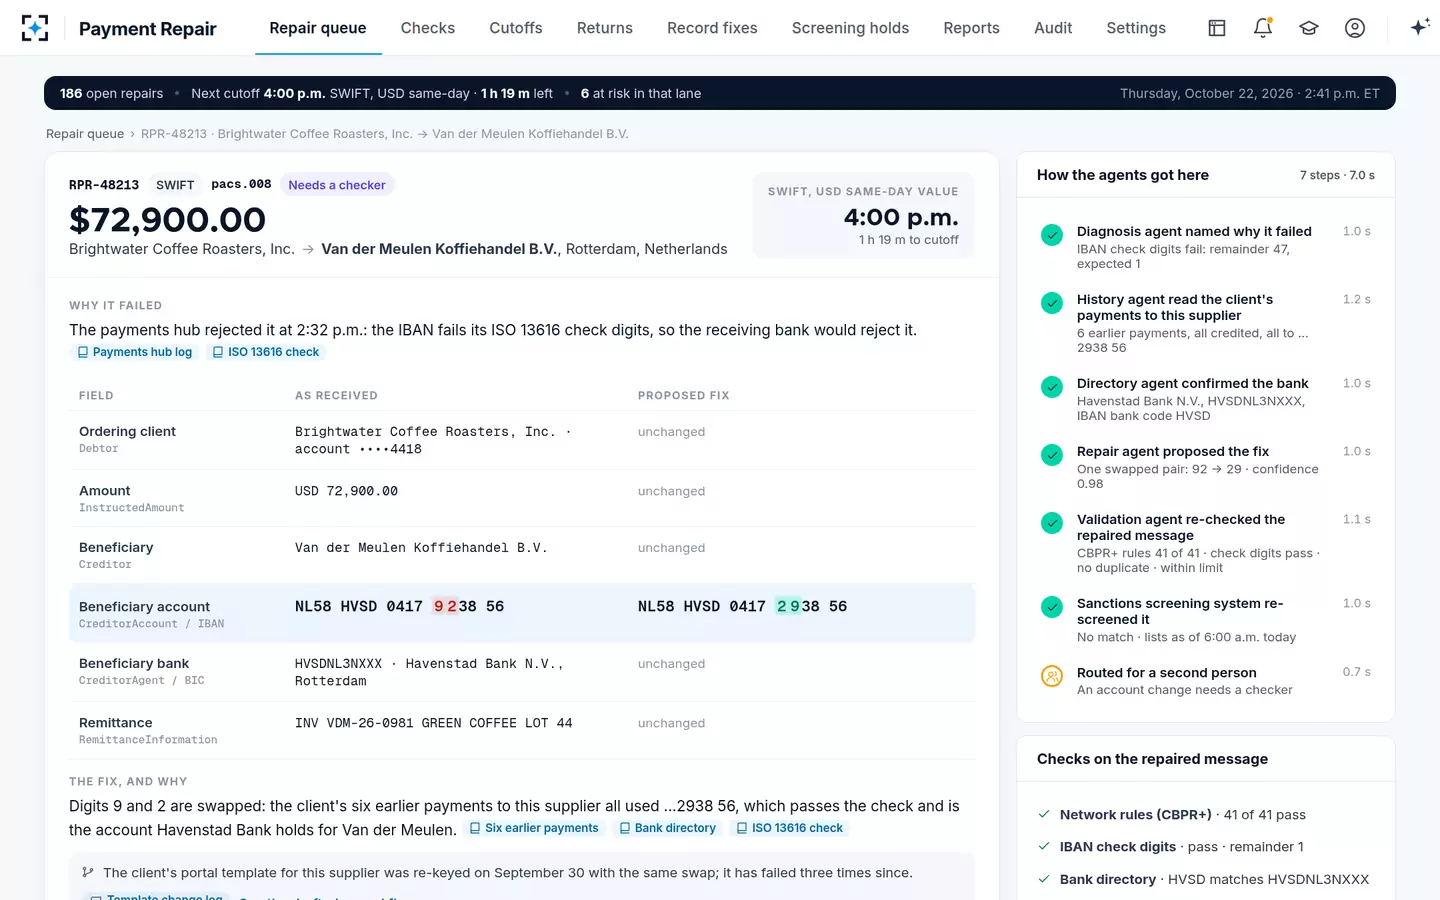The height and width of the screenshot is (900, 1440).
Task: Open the layout panel icon in the header
Action: [1217, 28]
